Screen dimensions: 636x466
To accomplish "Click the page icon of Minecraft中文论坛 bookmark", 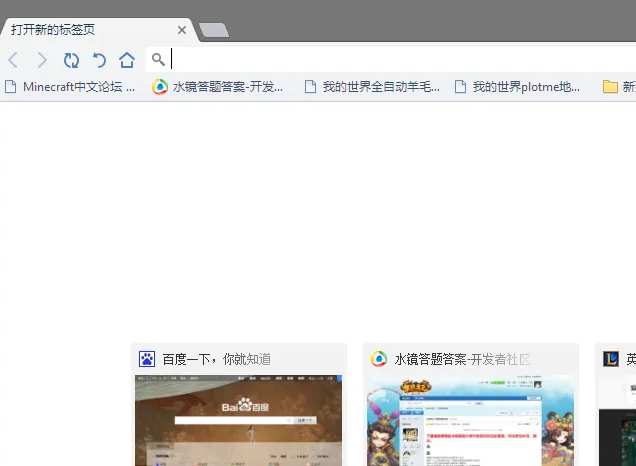I will (x=11, y=86).
